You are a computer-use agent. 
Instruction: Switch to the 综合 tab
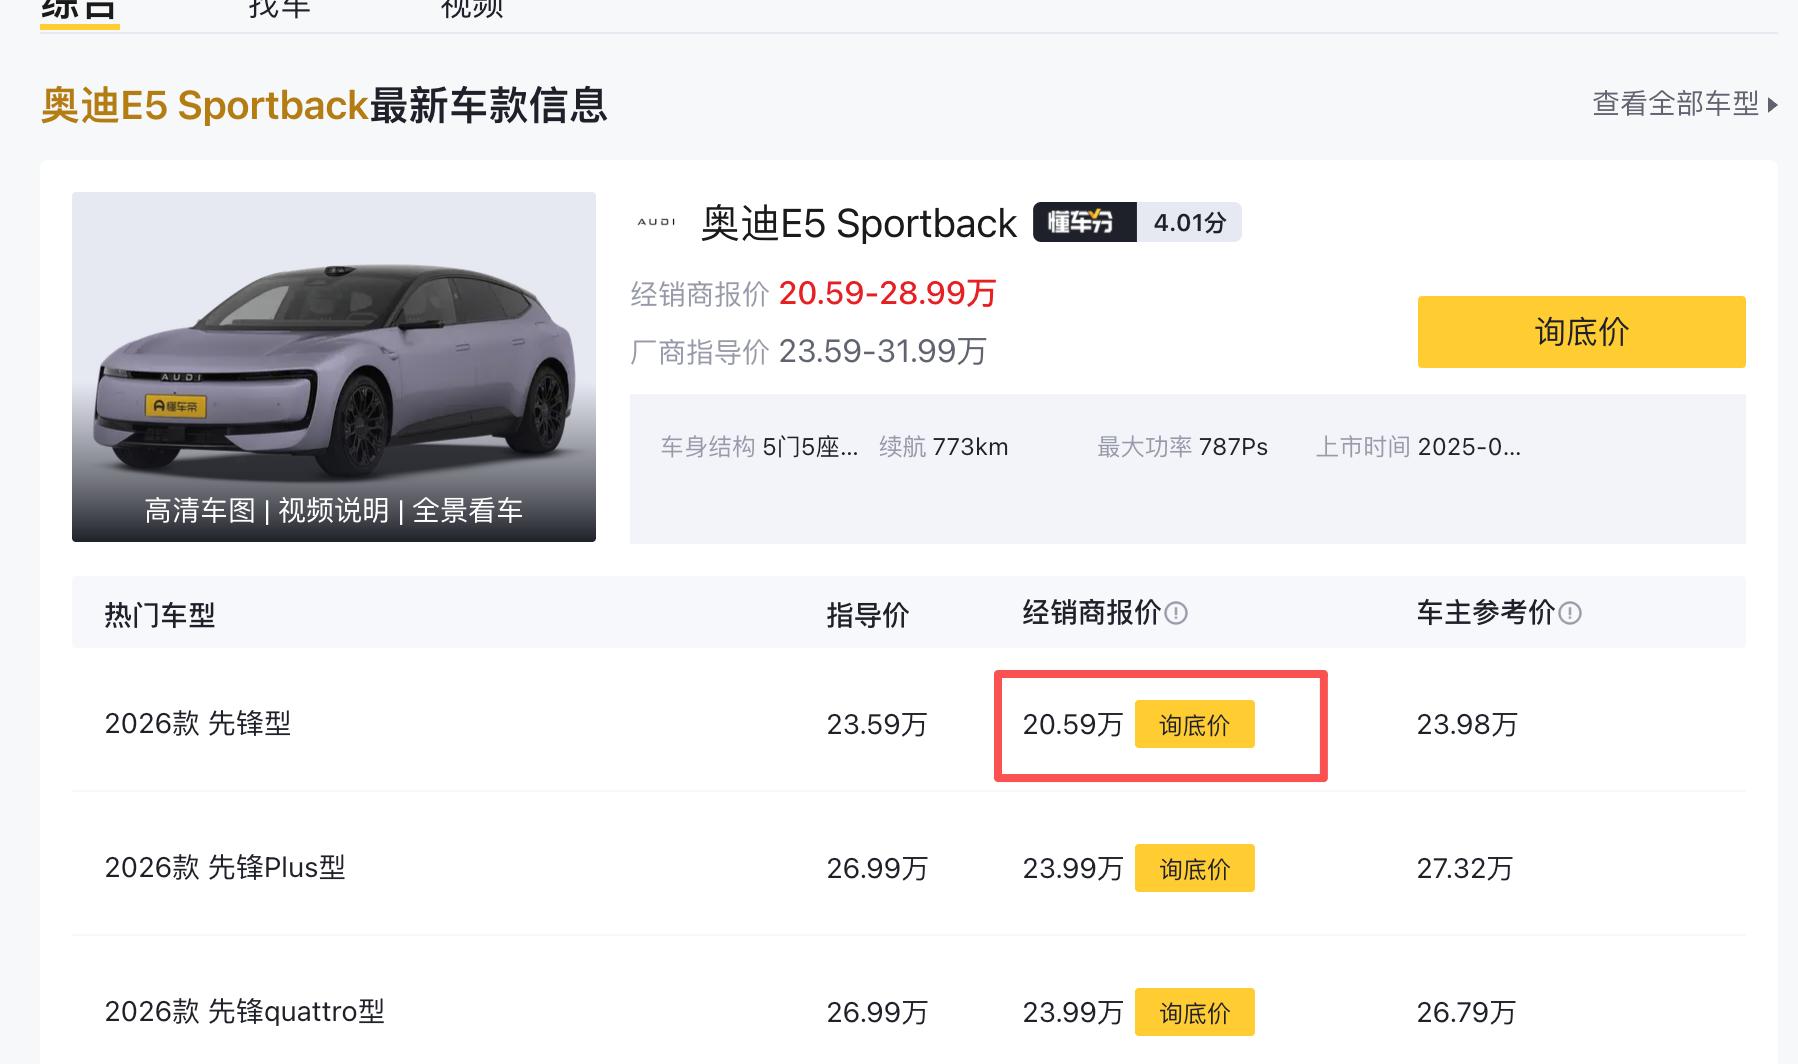(x=79, y=9)
